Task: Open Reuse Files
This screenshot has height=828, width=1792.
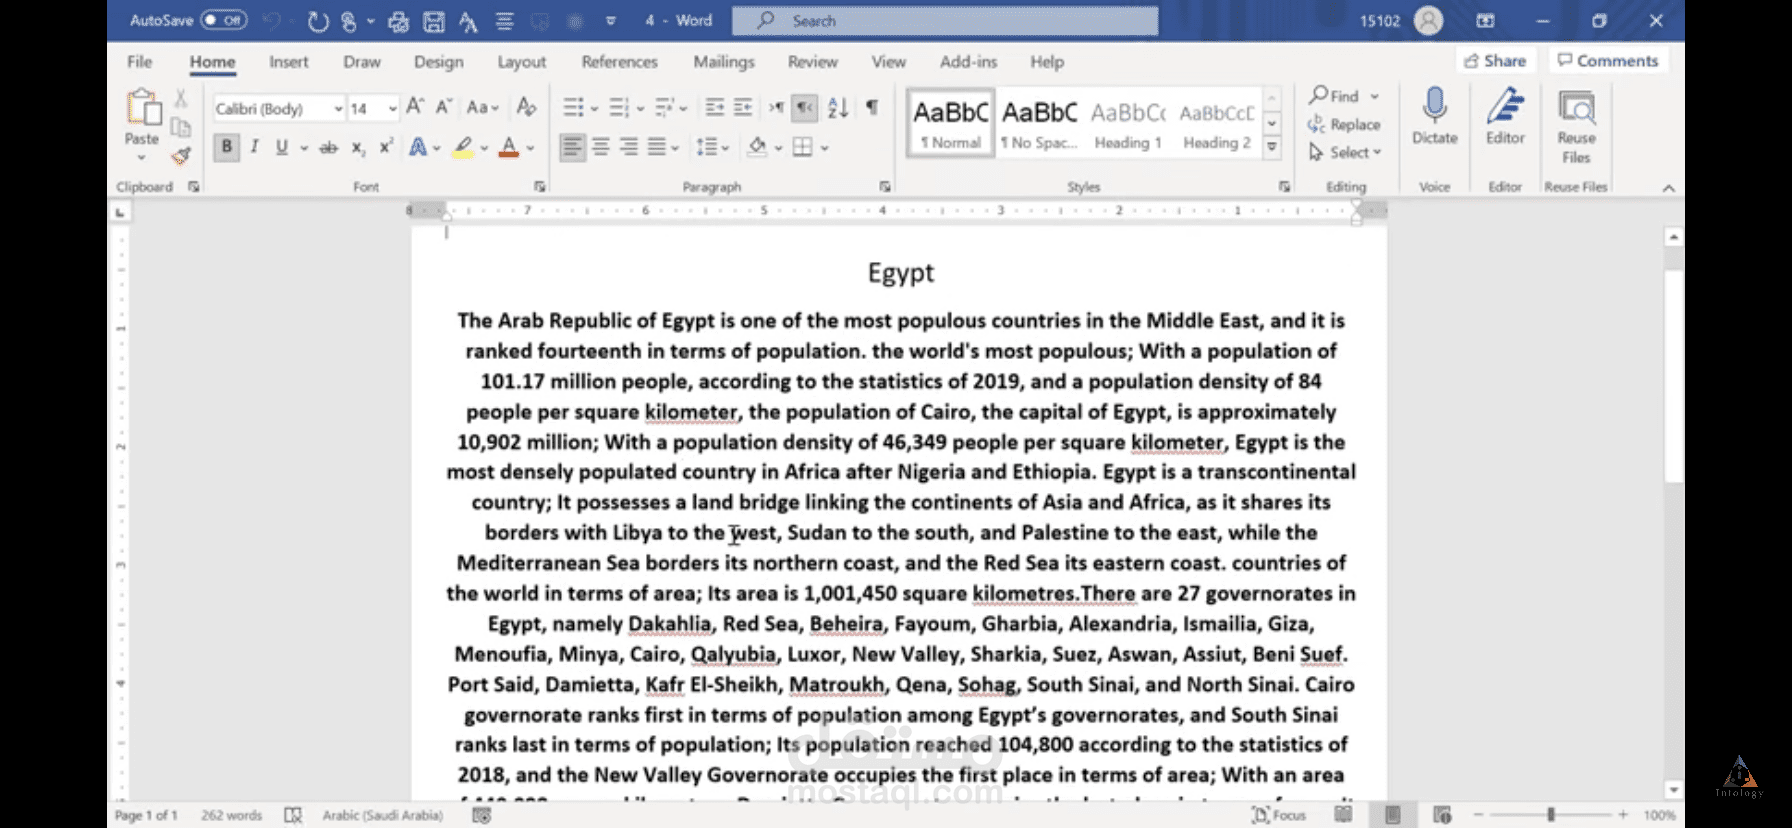Action: [1576, 126]
